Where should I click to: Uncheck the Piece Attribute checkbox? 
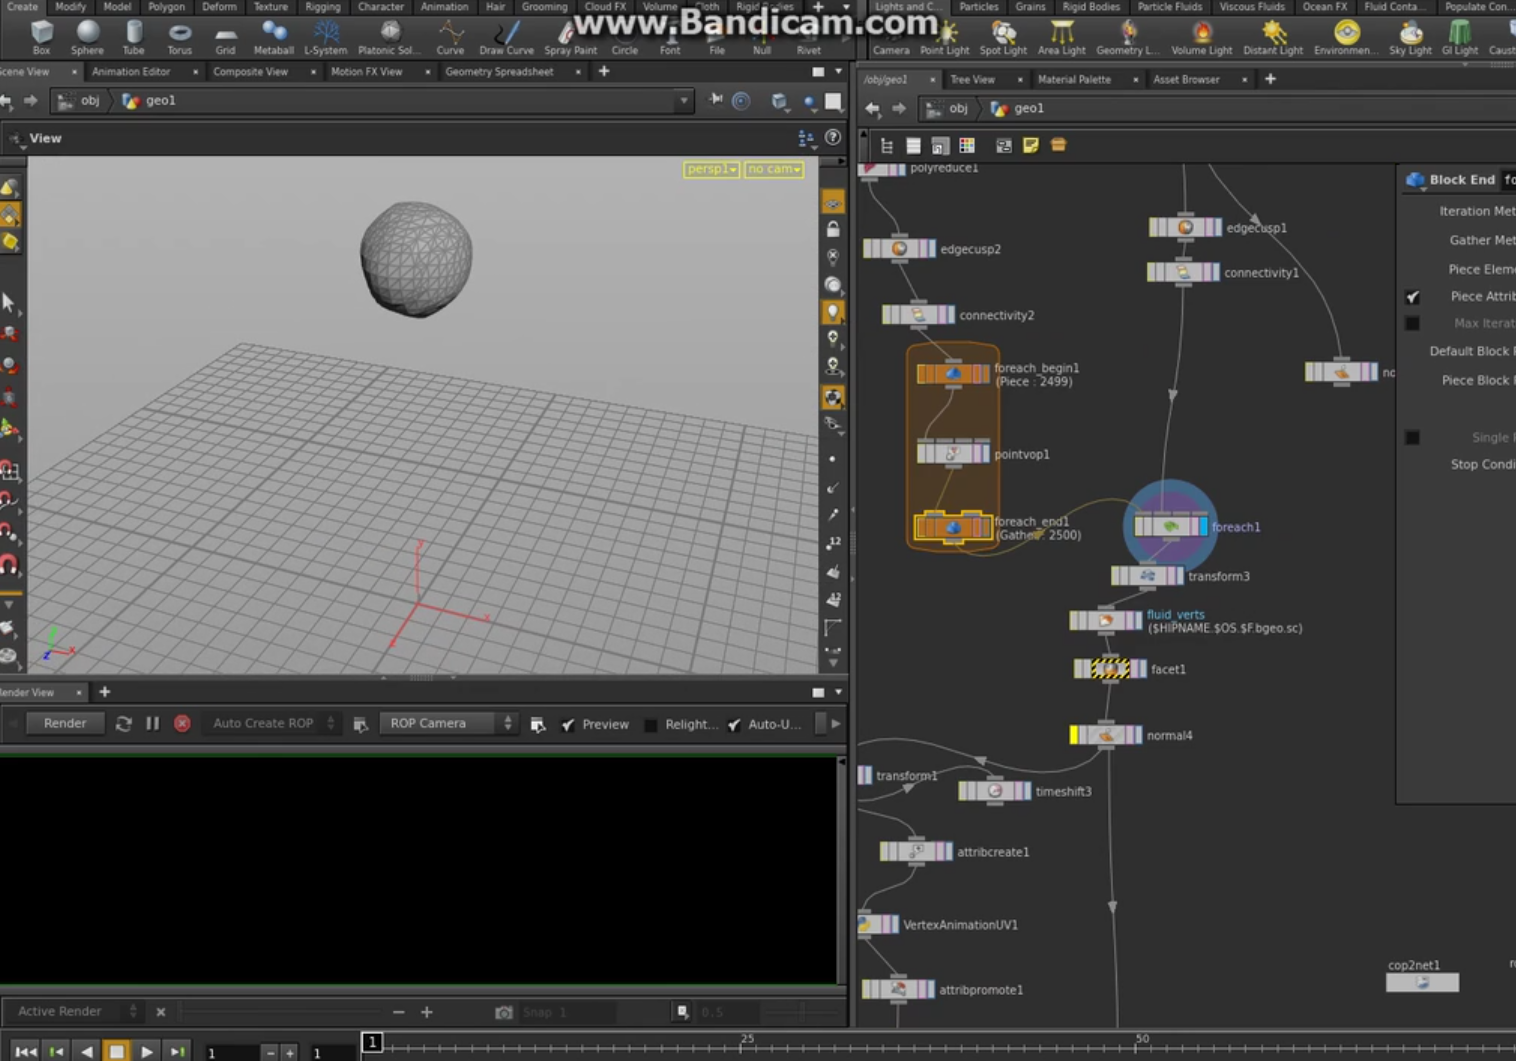(1412, 297)
